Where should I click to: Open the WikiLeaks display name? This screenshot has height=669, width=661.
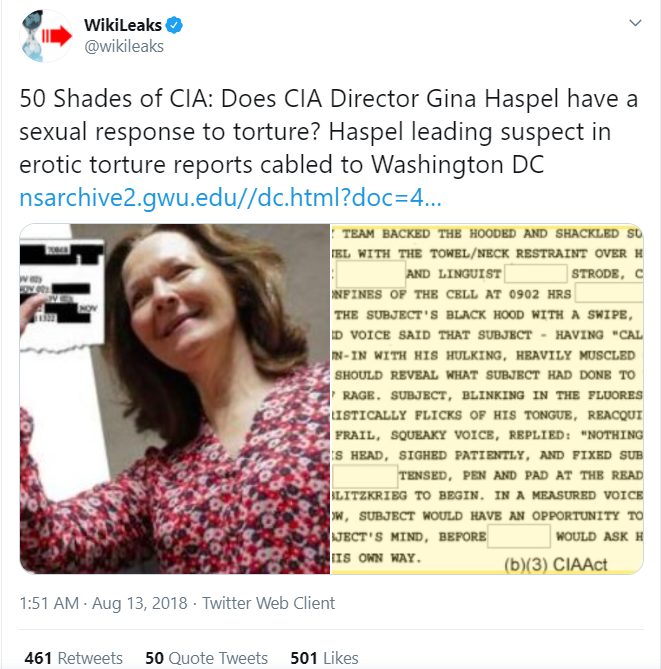tap(123, 25)
